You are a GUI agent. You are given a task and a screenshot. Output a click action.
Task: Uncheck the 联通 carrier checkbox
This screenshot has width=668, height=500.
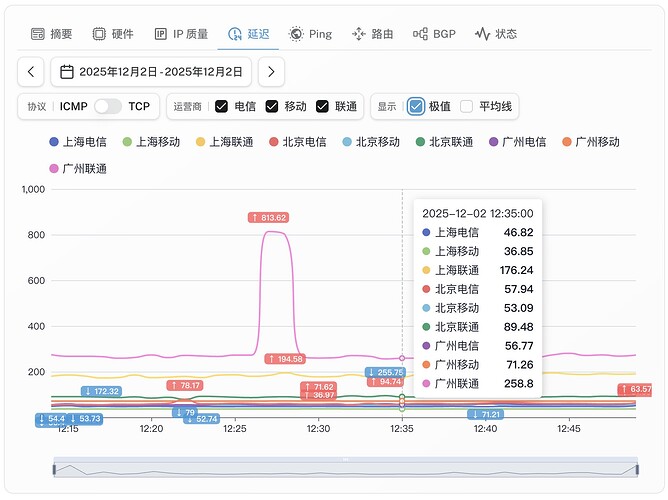[322, 106]
